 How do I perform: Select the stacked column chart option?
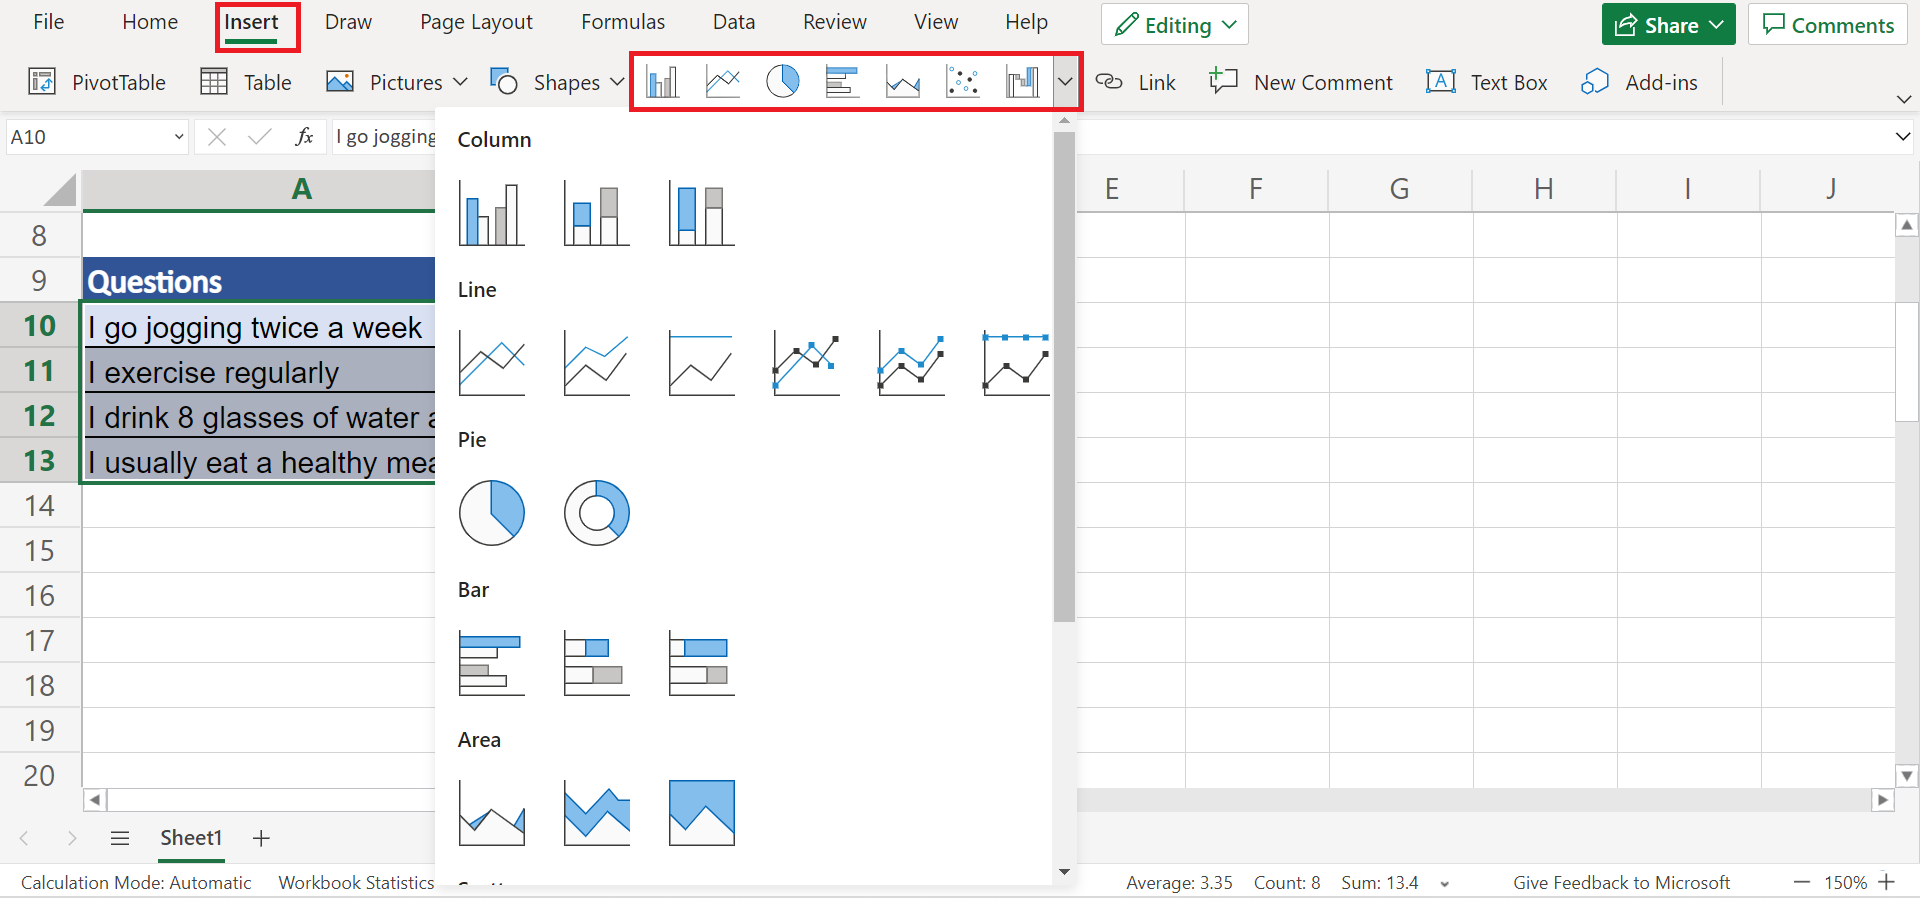[596, 214]
